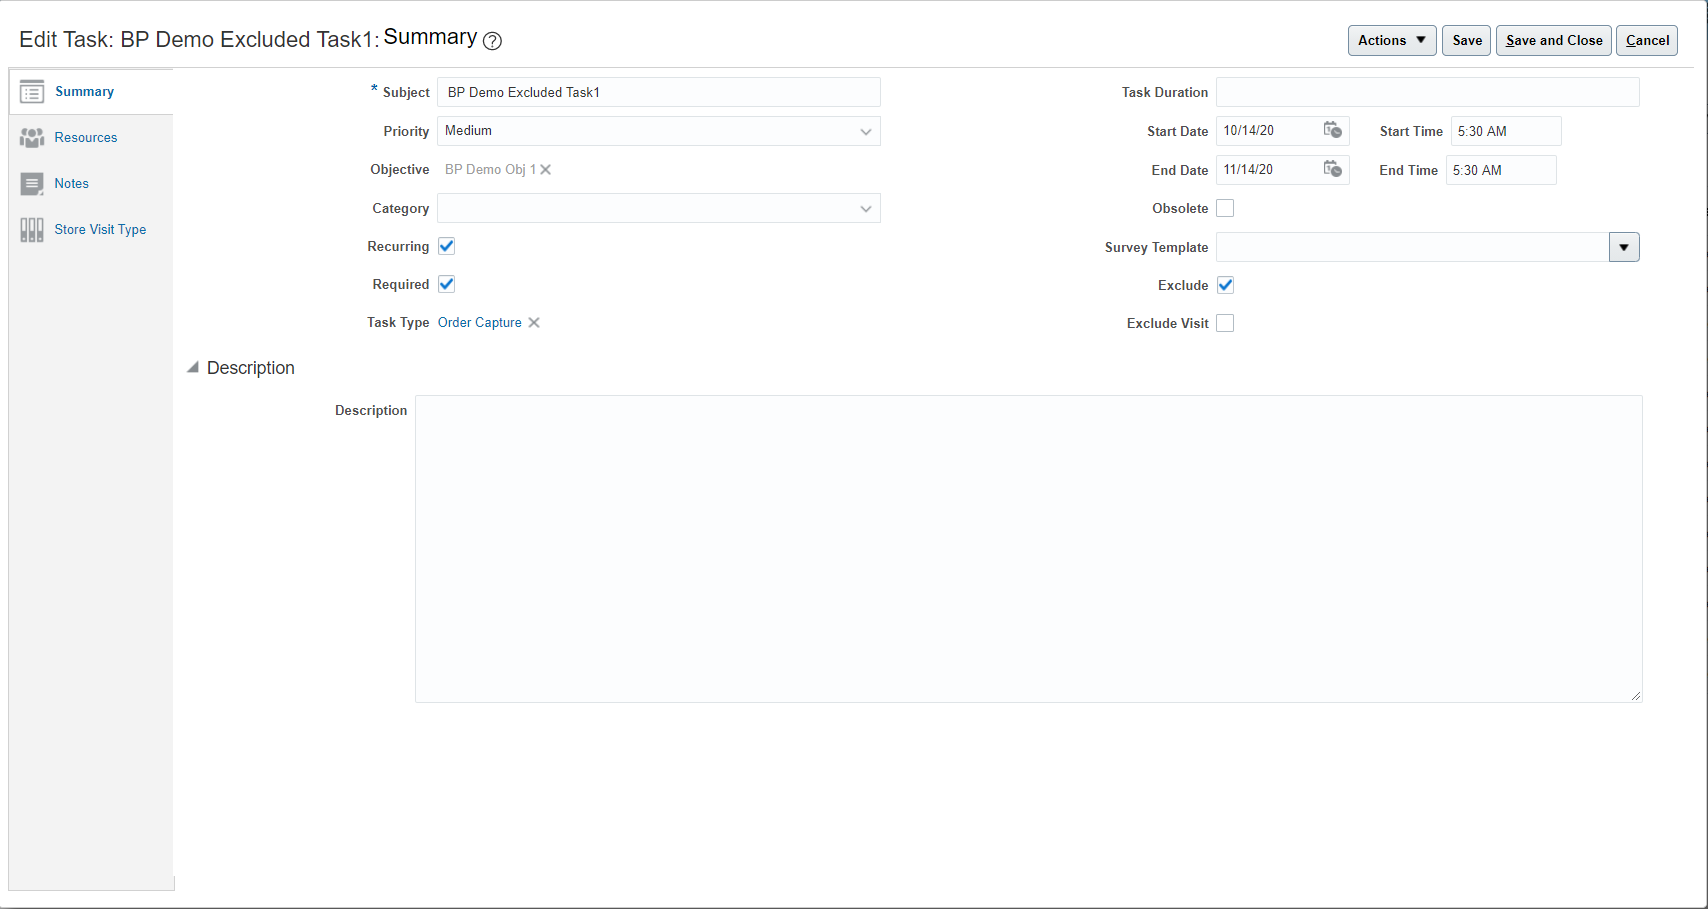1708x909 pixels.
Task: Switch to the Resources tab
Action: tap(86, 138)
